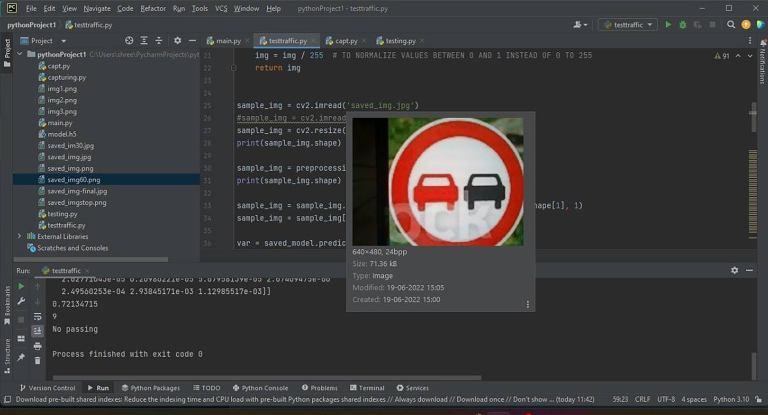Image resolution: width=768 pixels, height=415 pixels.
Task: Hide the Run tool window with minimize icon
Action: coord(748,270)
